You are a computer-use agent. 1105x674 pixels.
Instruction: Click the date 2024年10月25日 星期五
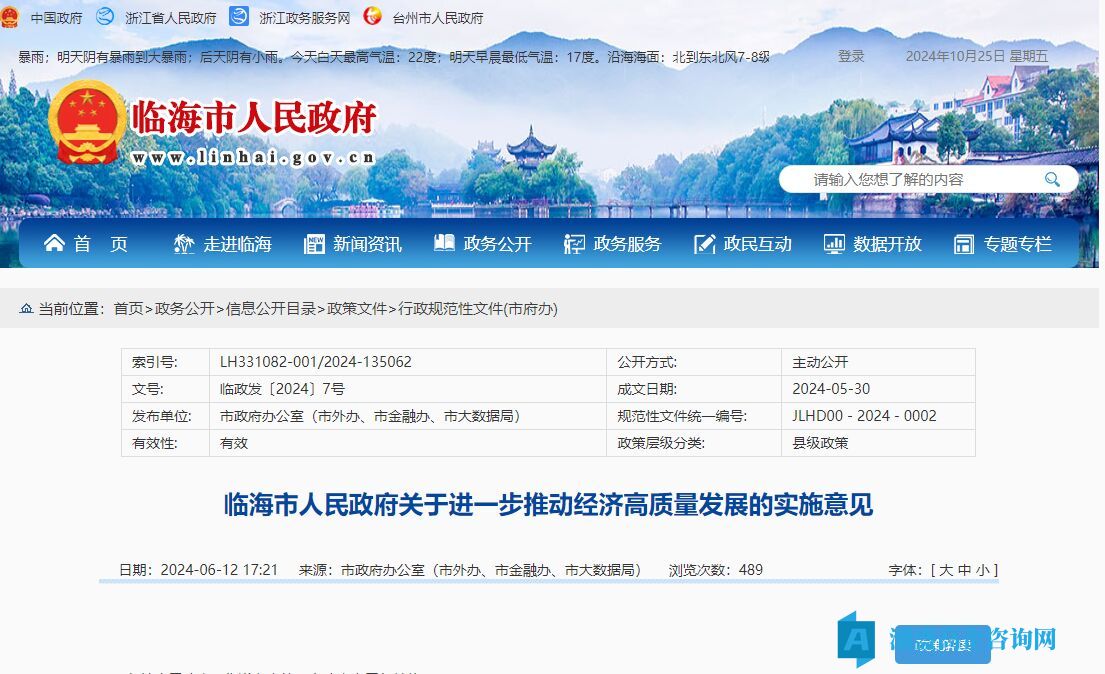click(977, 56)
